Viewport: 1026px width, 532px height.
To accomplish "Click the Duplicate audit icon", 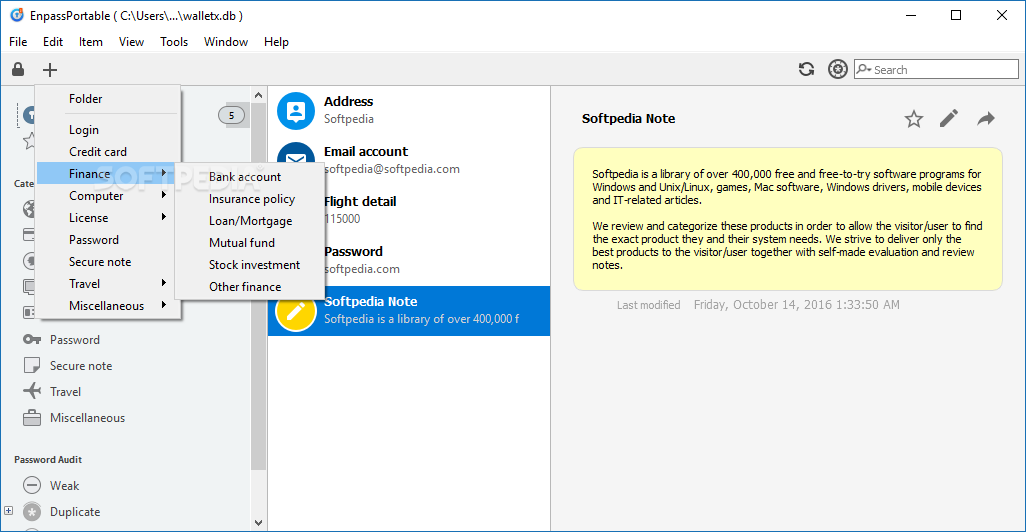I will pyautogui.click(x=31, y=512).
